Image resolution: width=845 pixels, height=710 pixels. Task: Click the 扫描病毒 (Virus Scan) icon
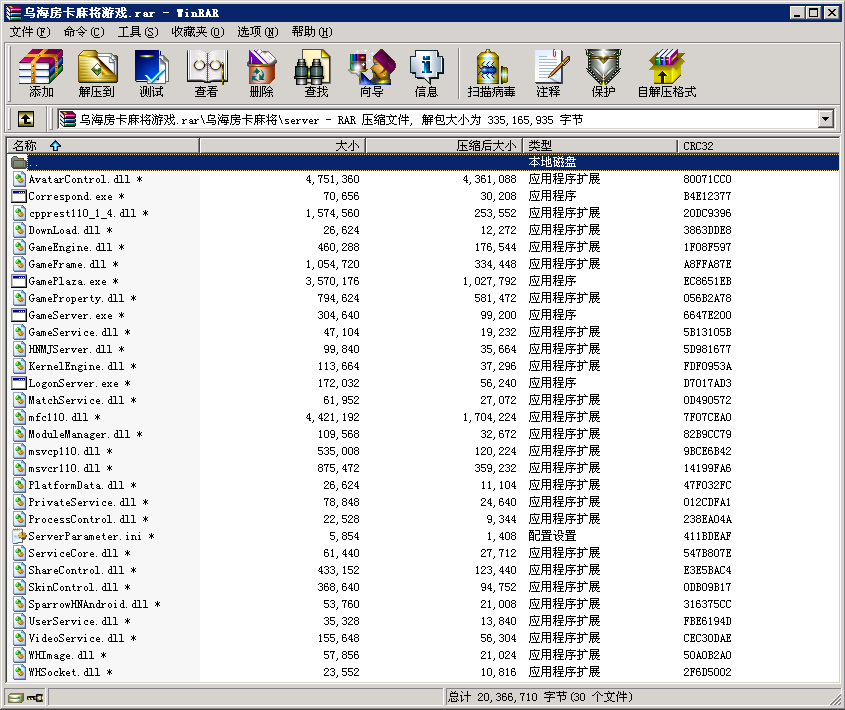[491, 74]
